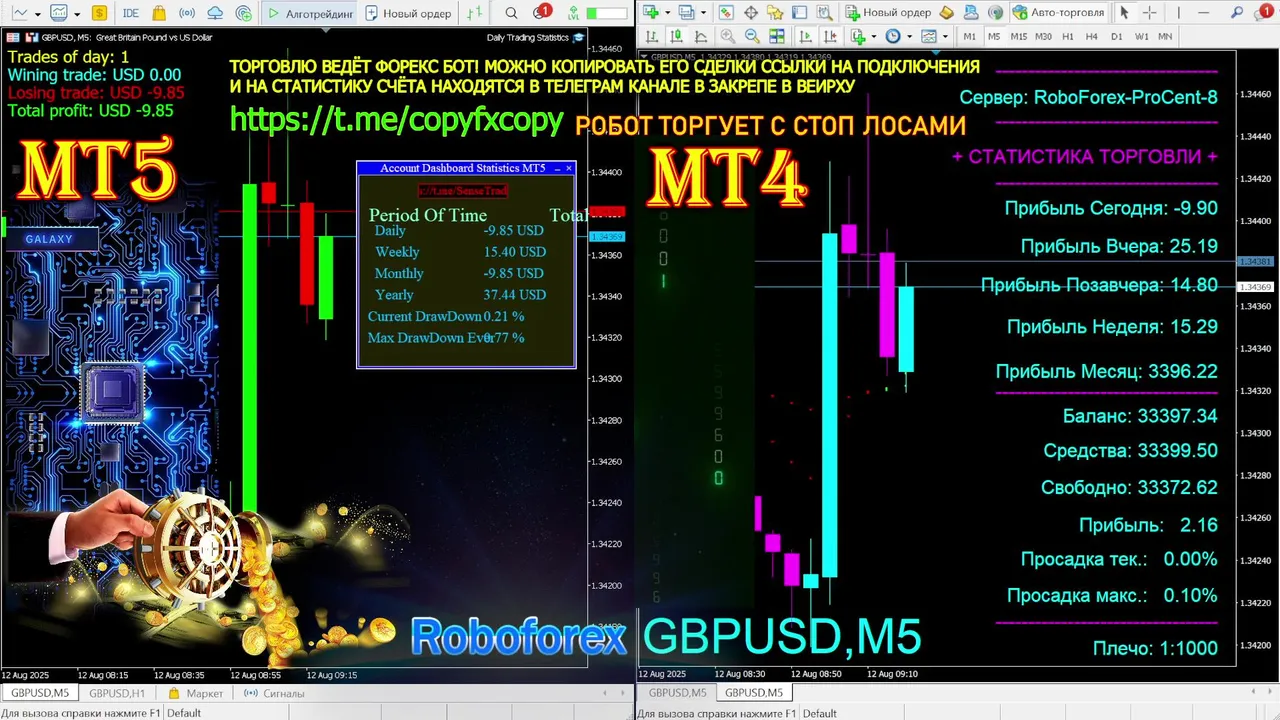This screenshot has width=1280, height=720.
Task: Expand MT4 periods clock dropdown
Action: [x=909, y=36]
